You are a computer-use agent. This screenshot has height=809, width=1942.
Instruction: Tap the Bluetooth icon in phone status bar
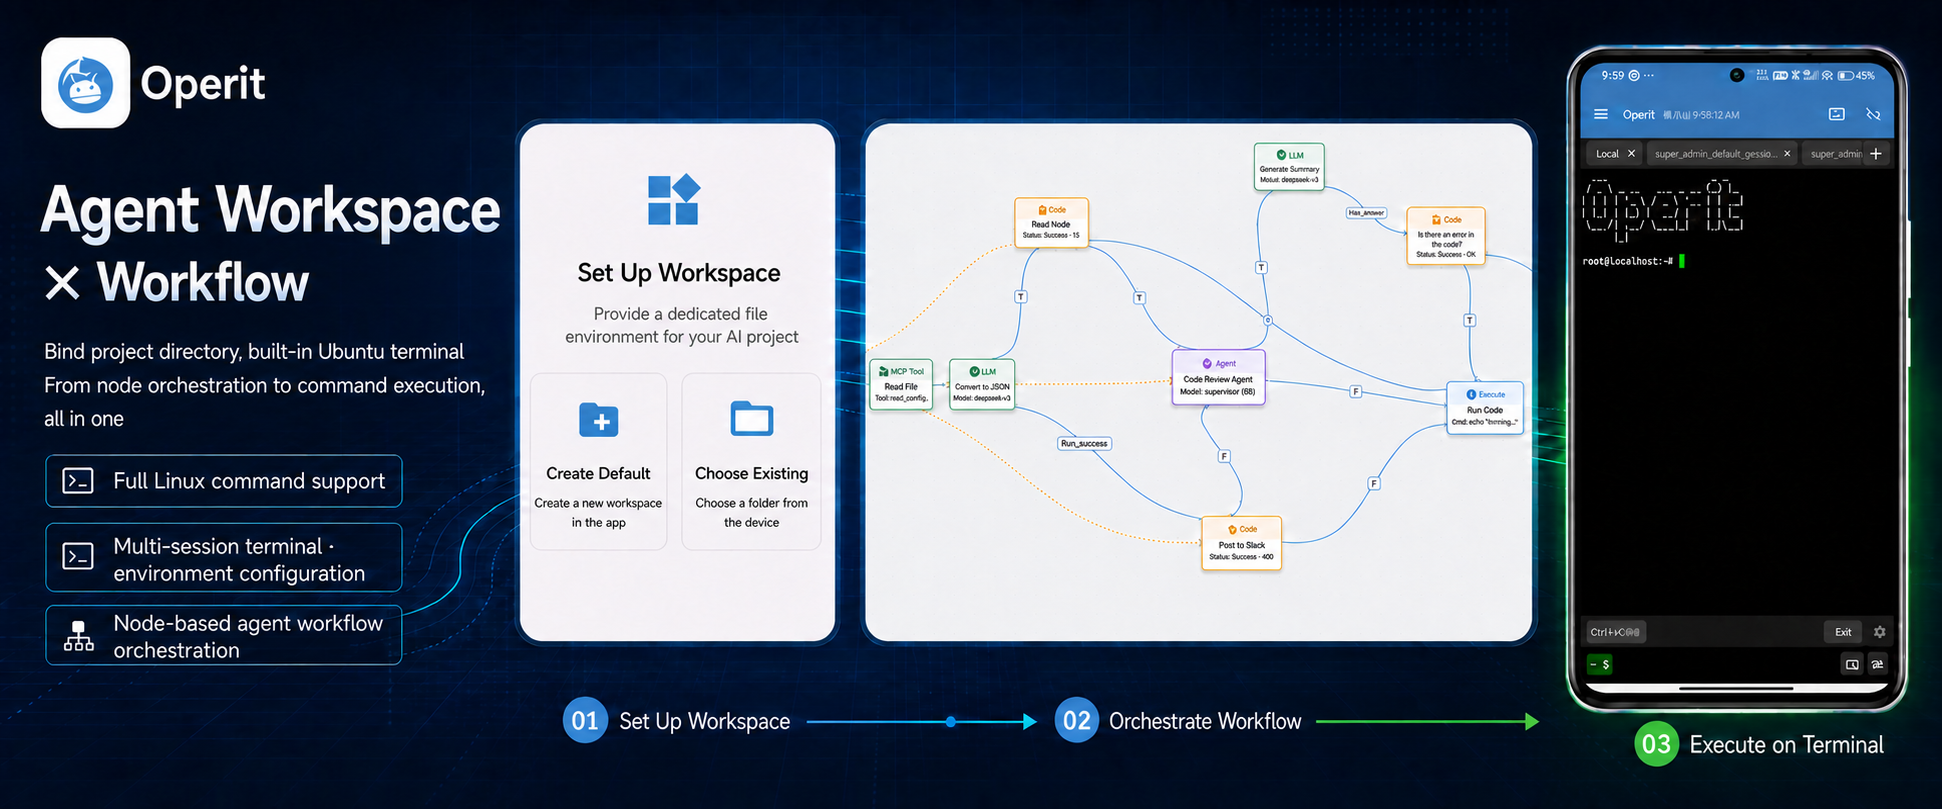[x=1795, y=75]
